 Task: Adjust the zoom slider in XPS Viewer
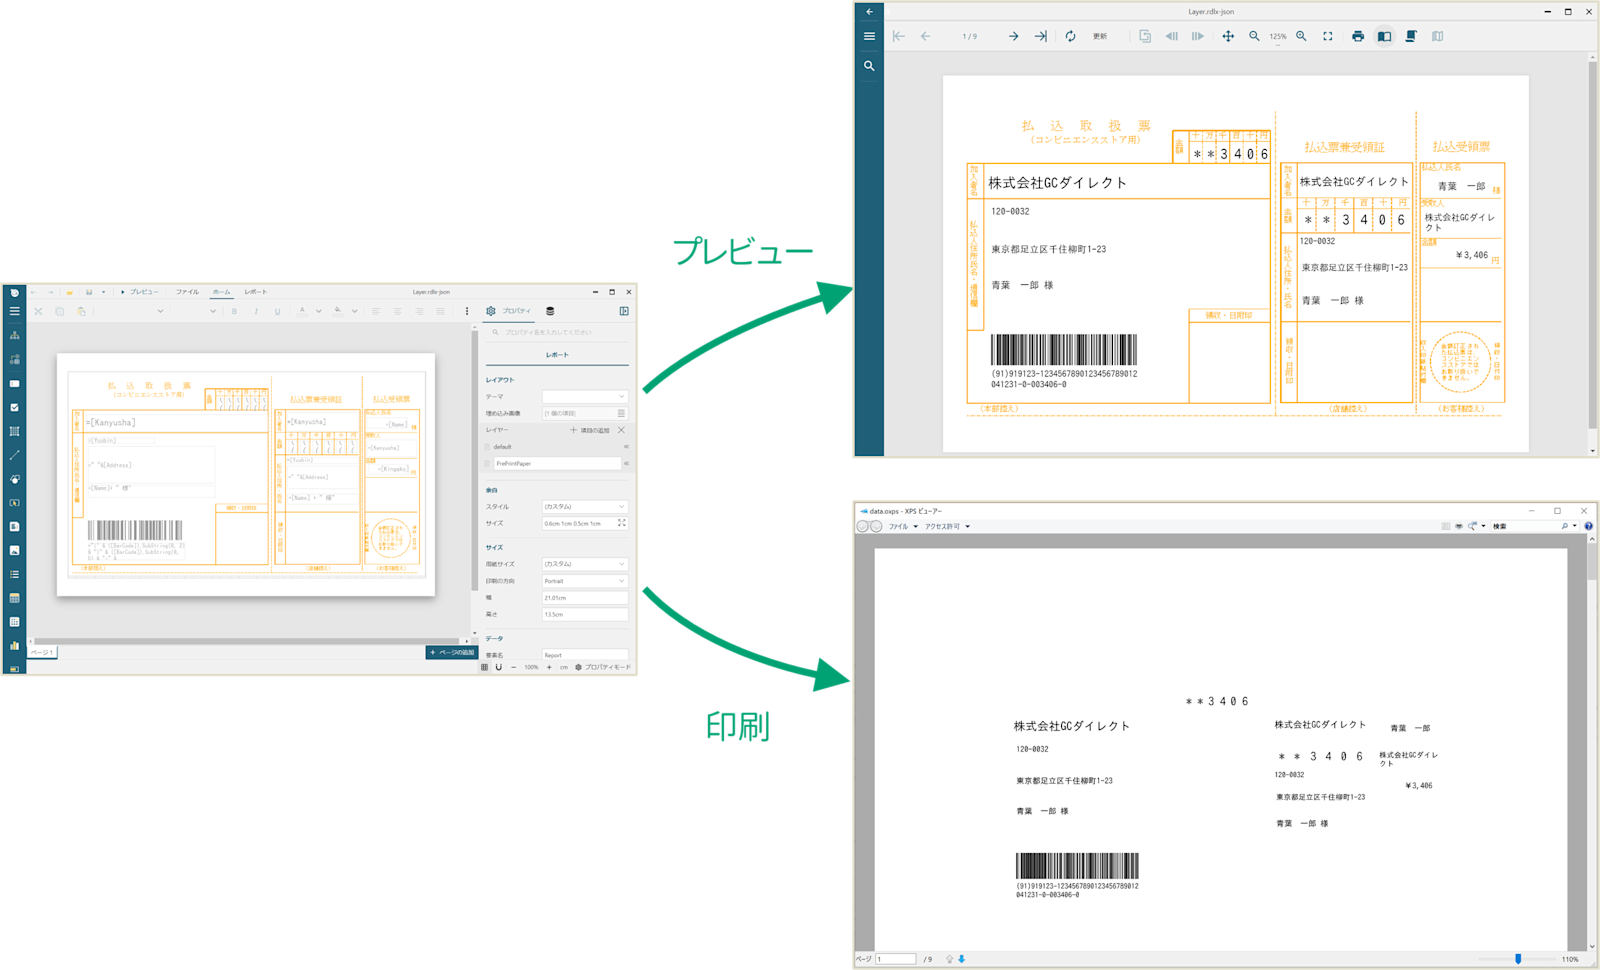click(x=1518, y=959)
